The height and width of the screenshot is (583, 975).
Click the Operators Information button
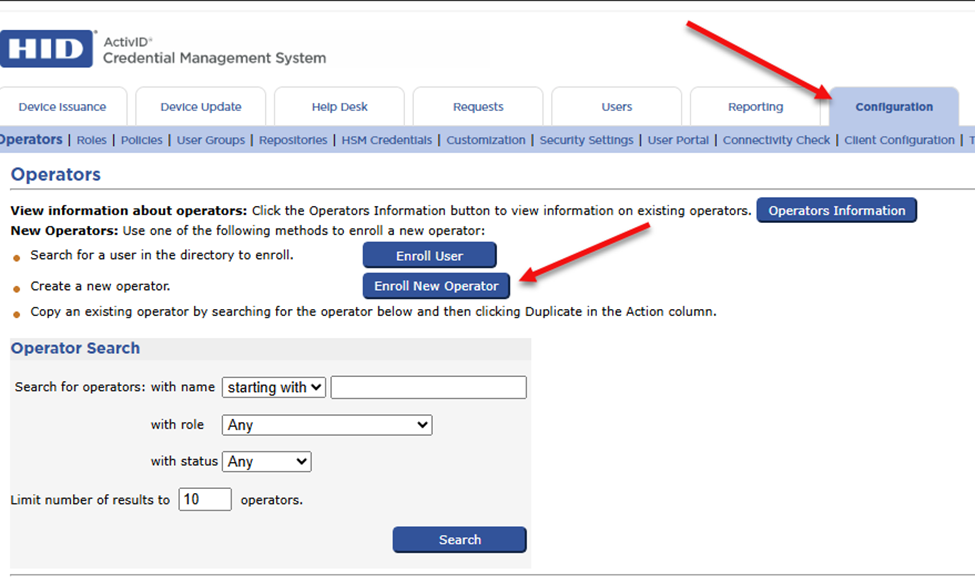click(x=836, y=210)
